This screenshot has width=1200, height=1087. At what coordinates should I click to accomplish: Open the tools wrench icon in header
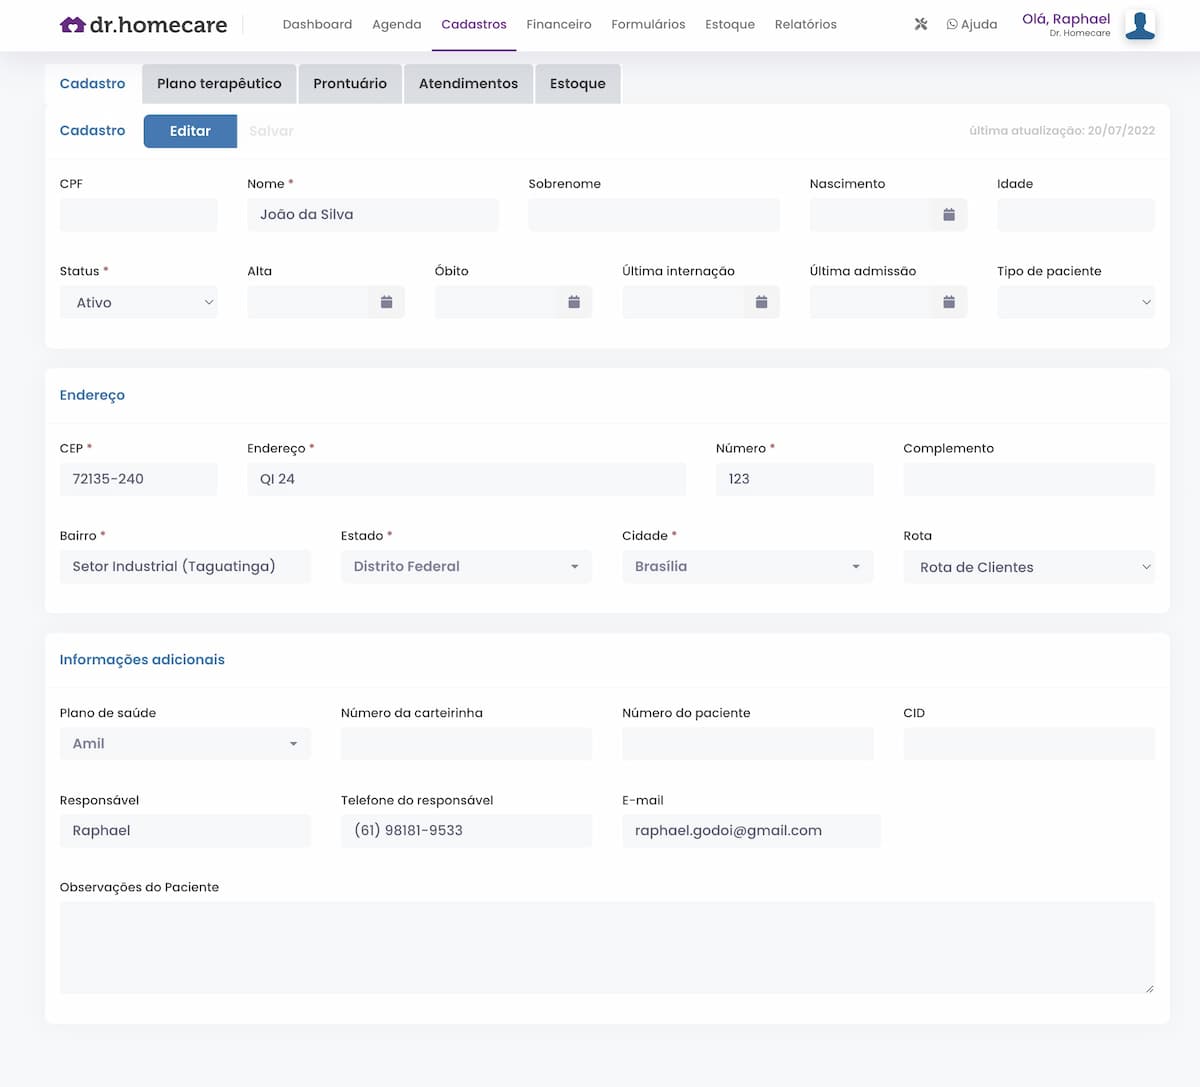921,24
